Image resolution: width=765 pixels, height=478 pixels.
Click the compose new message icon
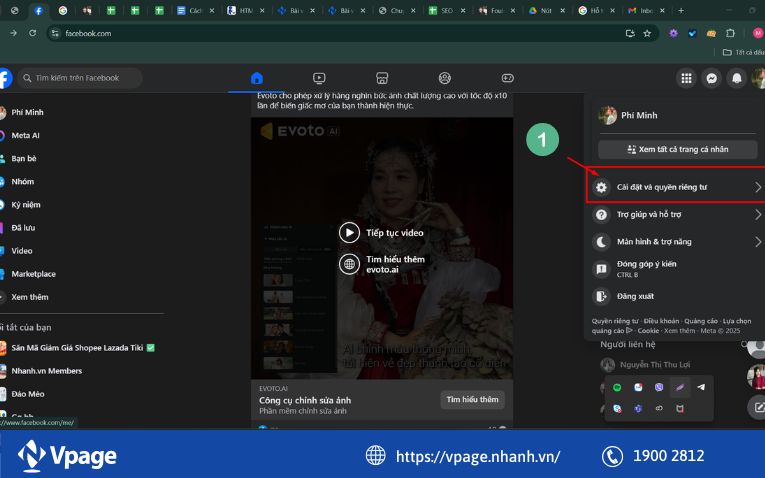758,407
